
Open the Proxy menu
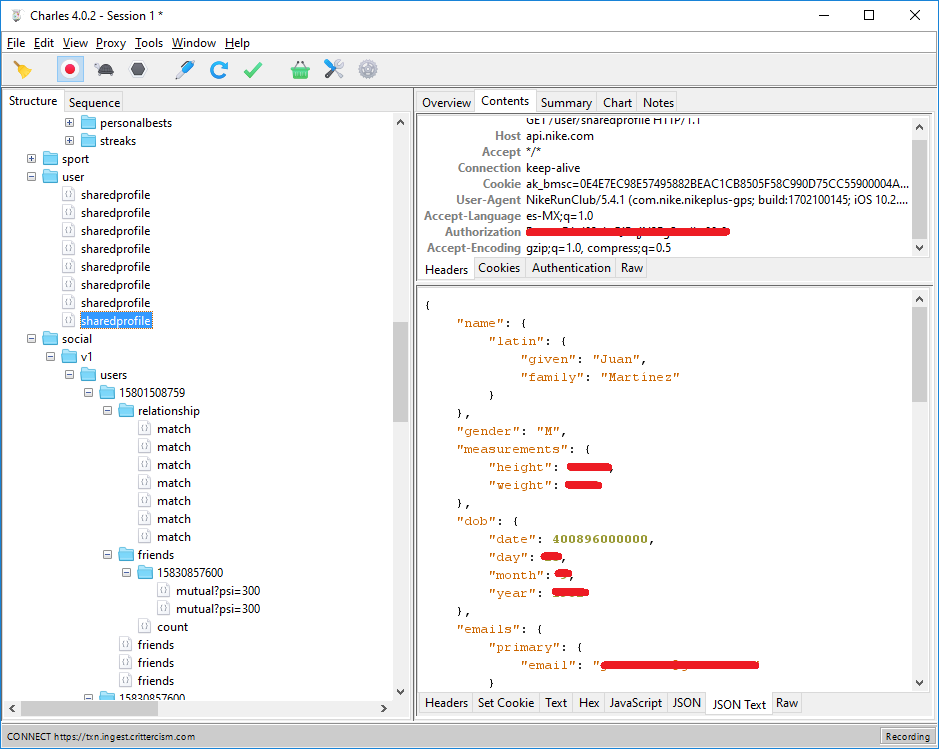coord(111,43)
